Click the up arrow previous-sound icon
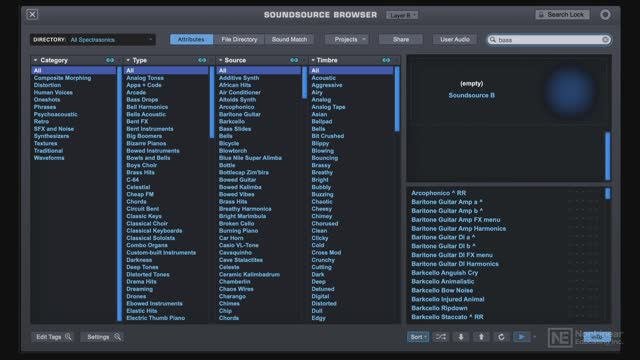The height and width of the screenshot is (360, 640). point(481,337)
